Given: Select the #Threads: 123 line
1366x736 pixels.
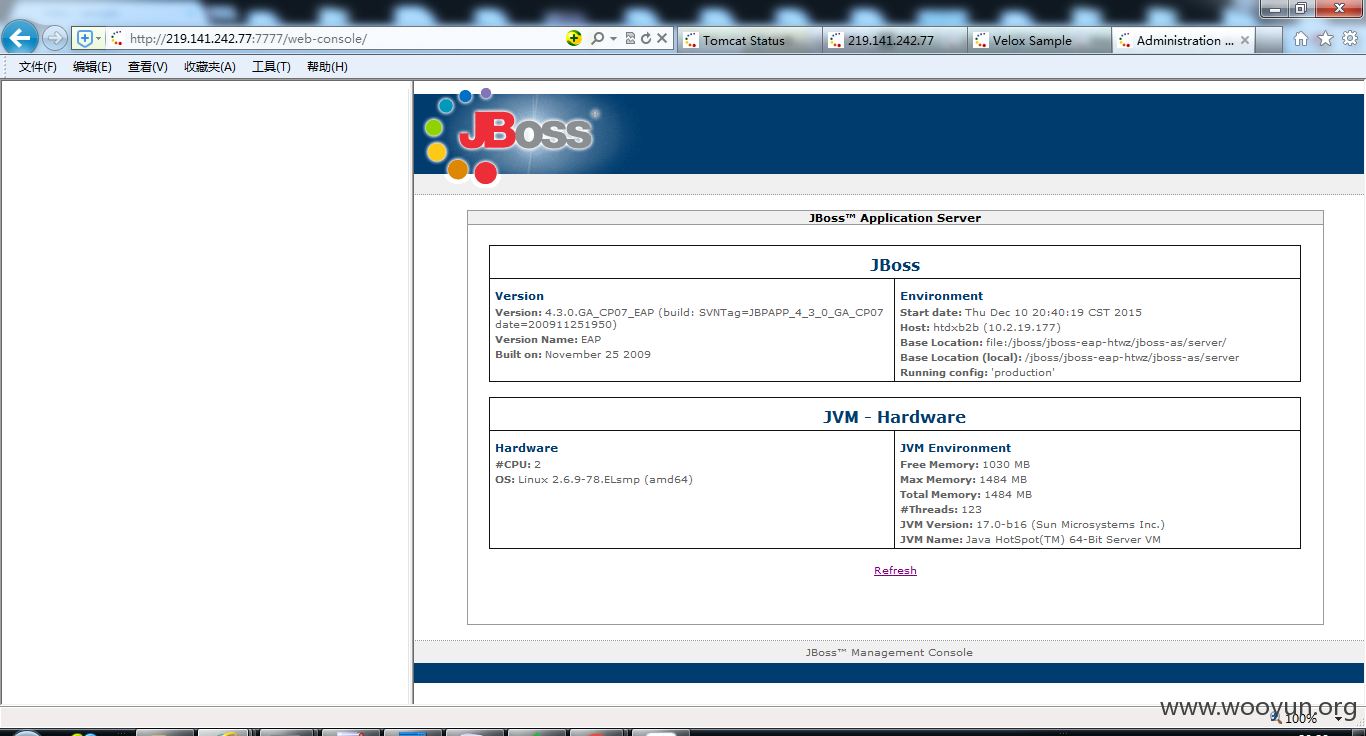Looking at the screenshot, I should (941, 509).
